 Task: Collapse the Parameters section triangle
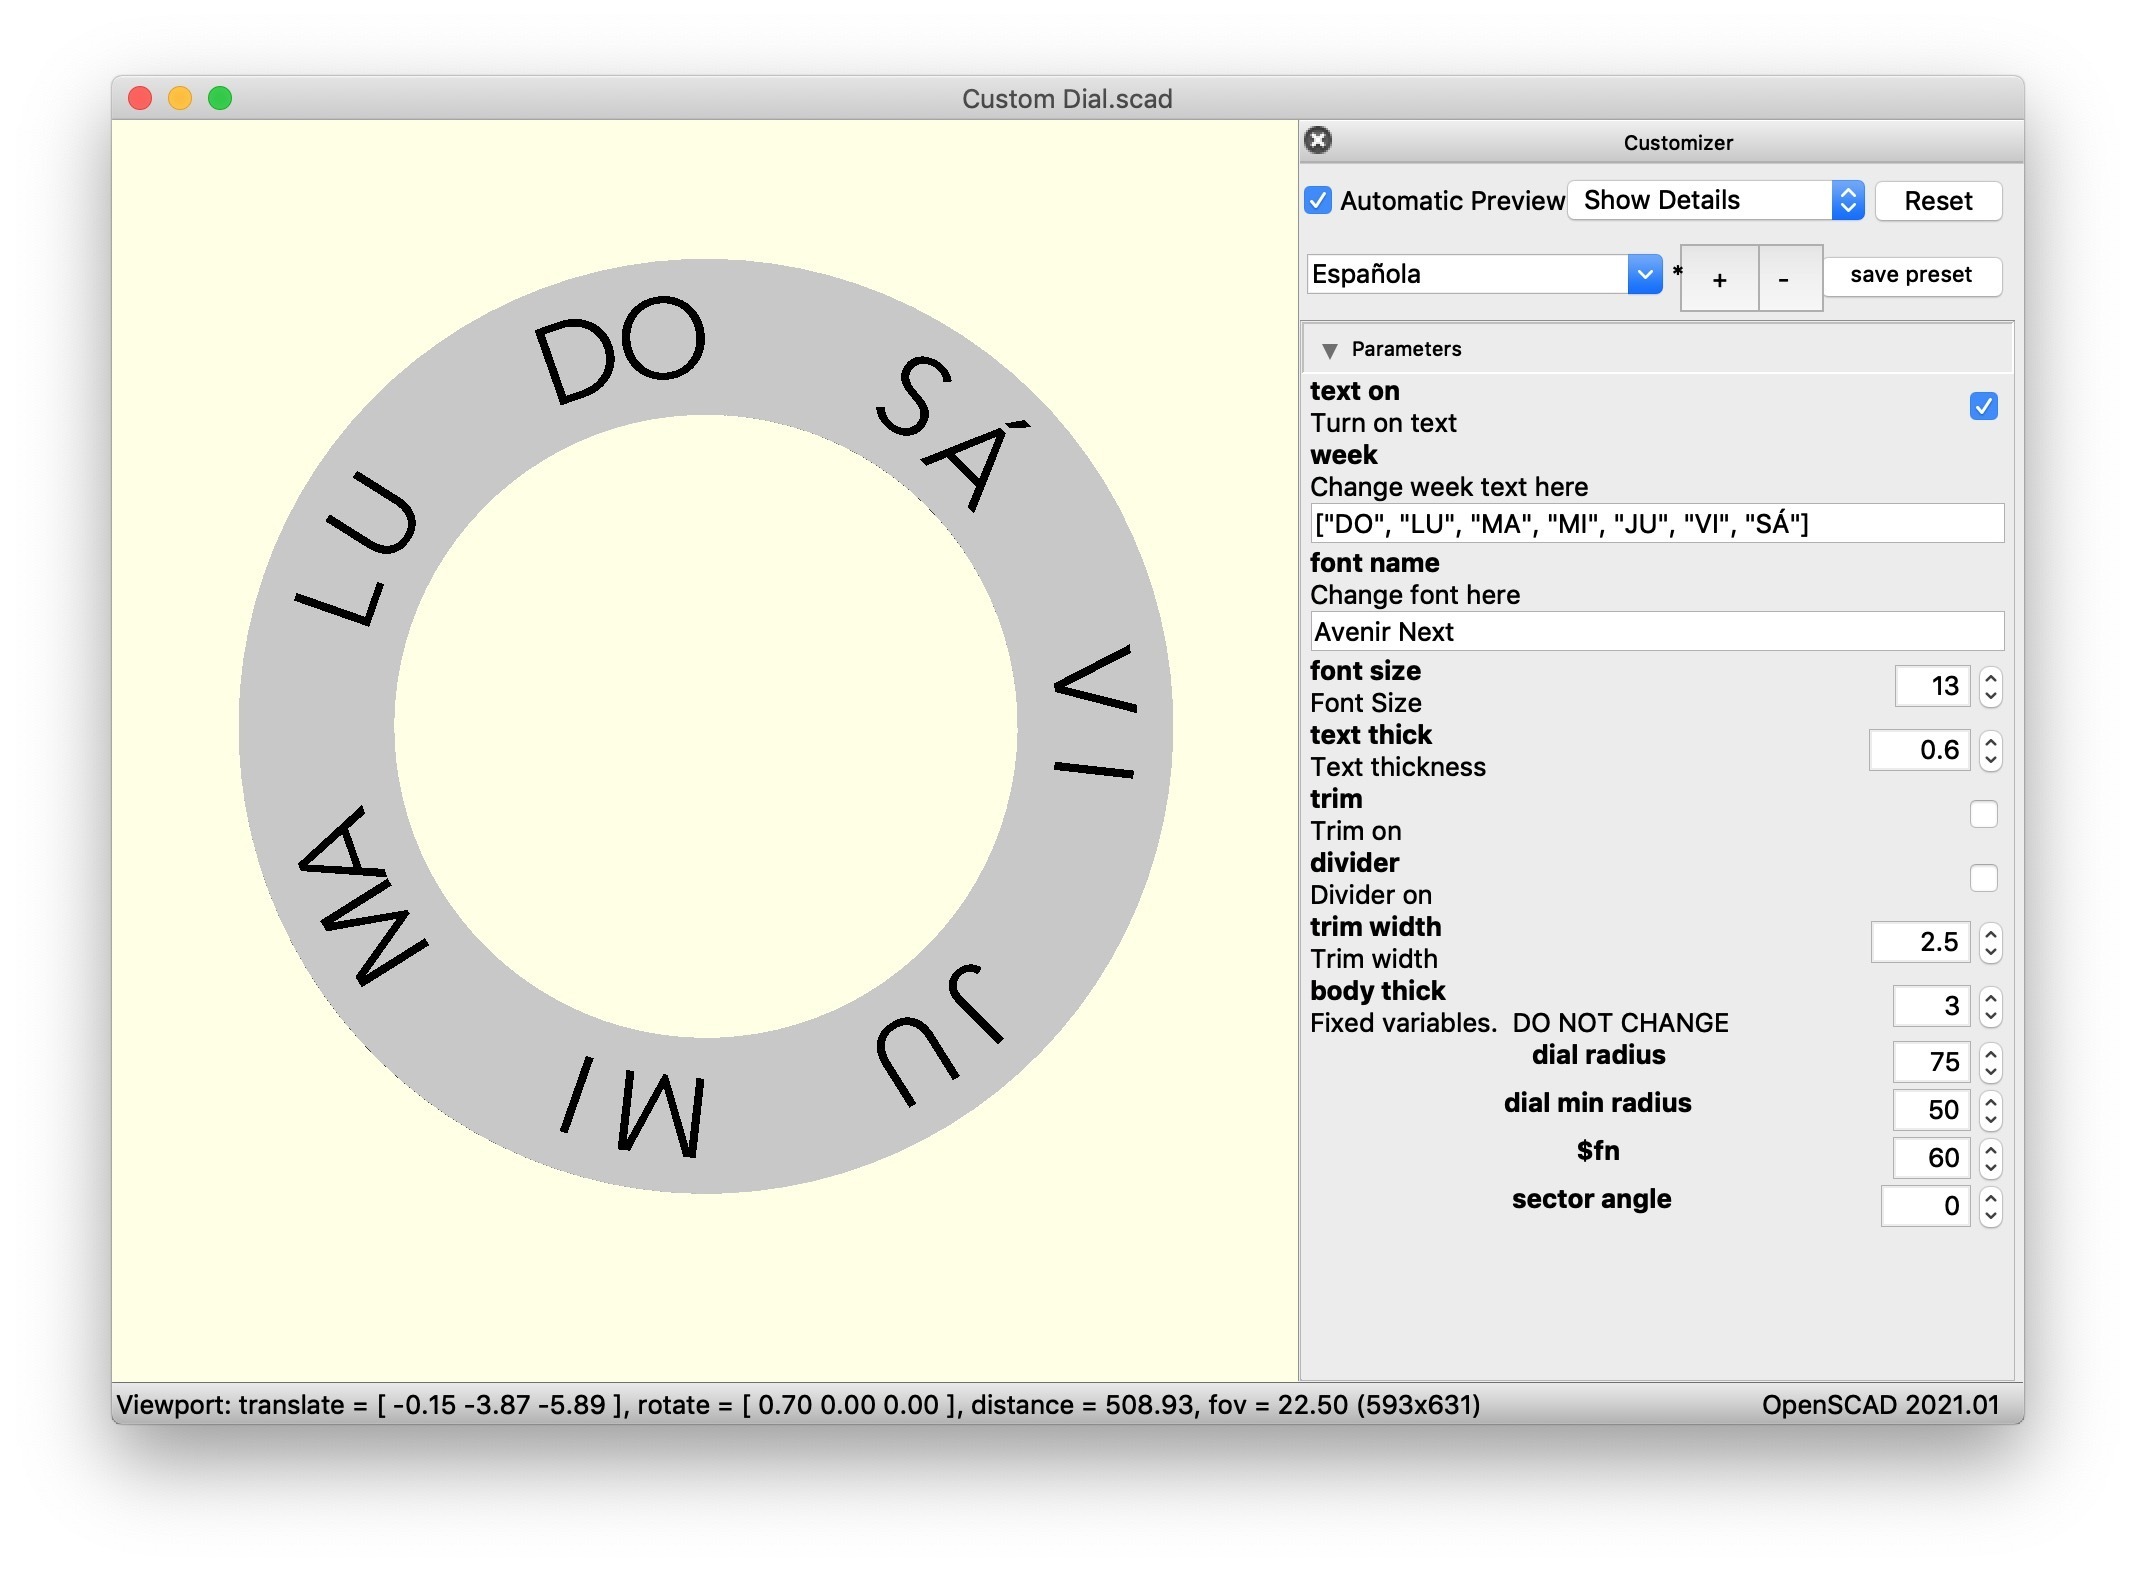(1329, 350)
